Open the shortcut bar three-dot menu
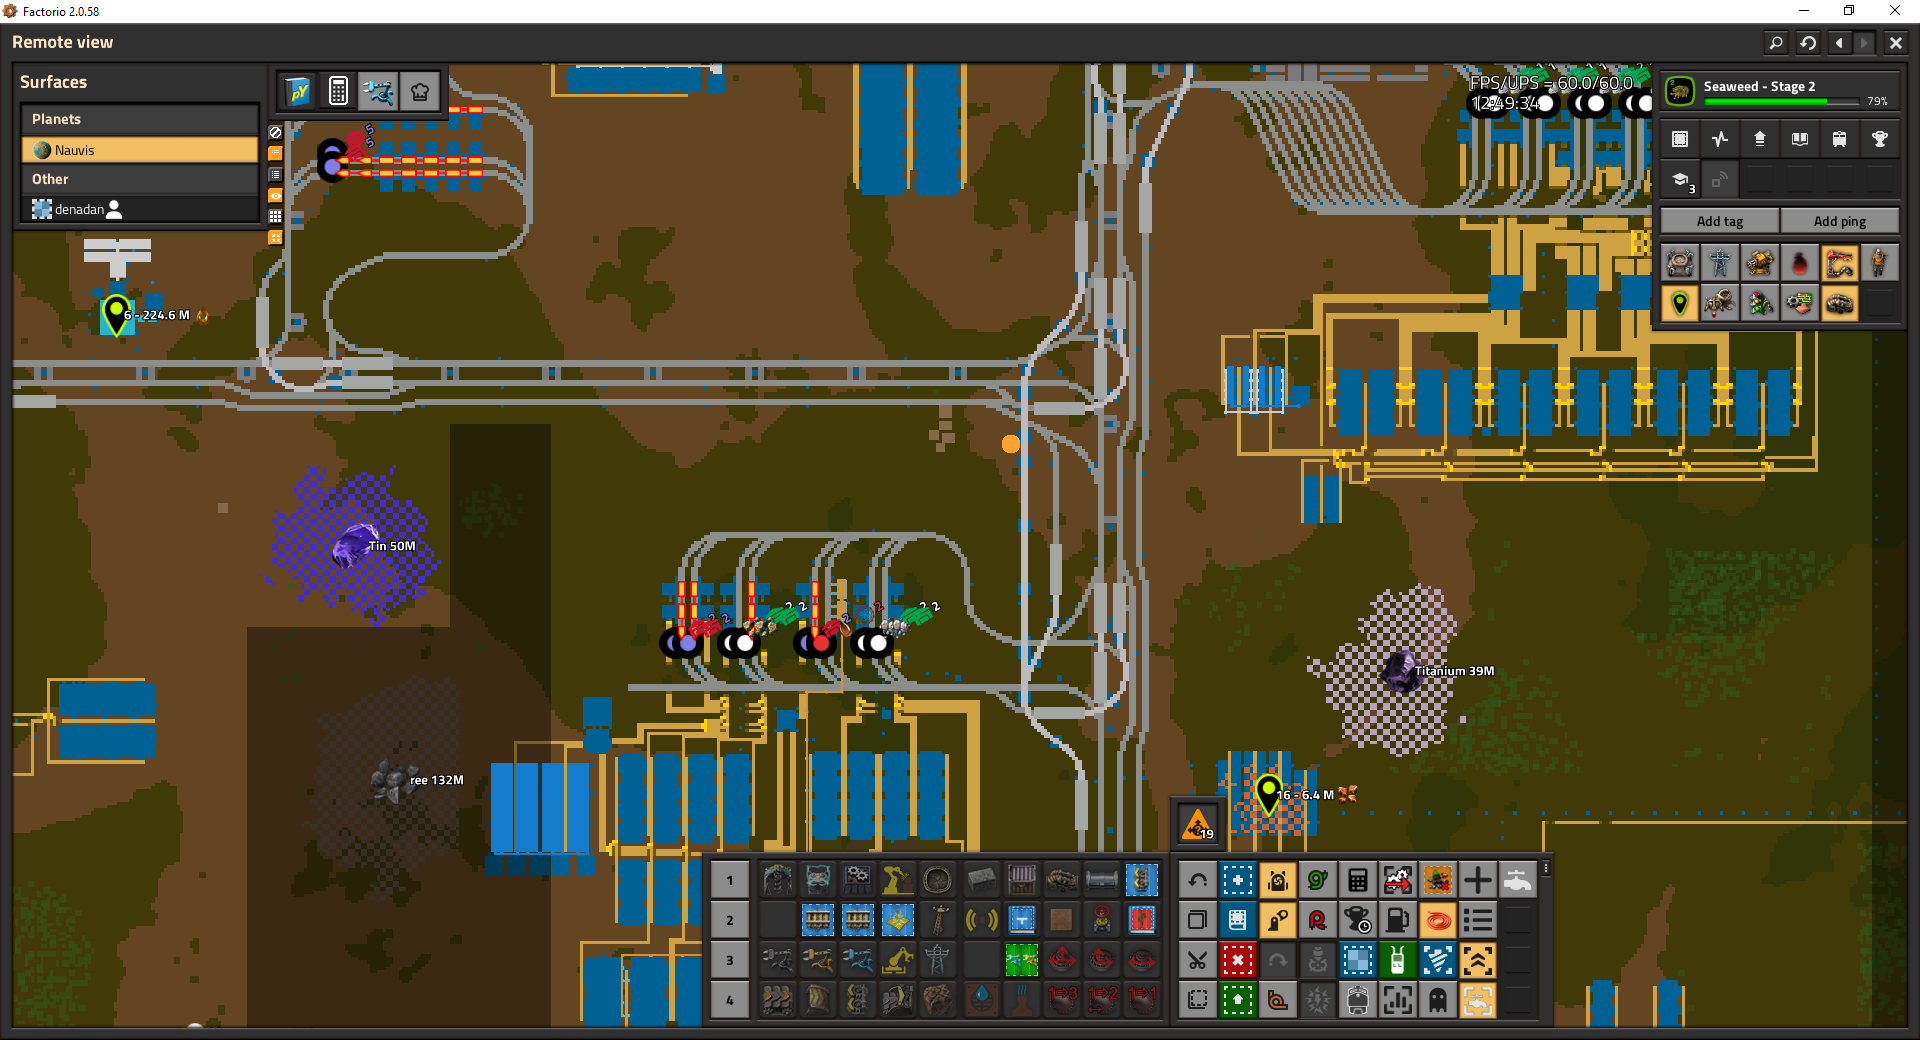Screen dimensions: 1920x1040 pyautogui.click(x=1546, y=869)
